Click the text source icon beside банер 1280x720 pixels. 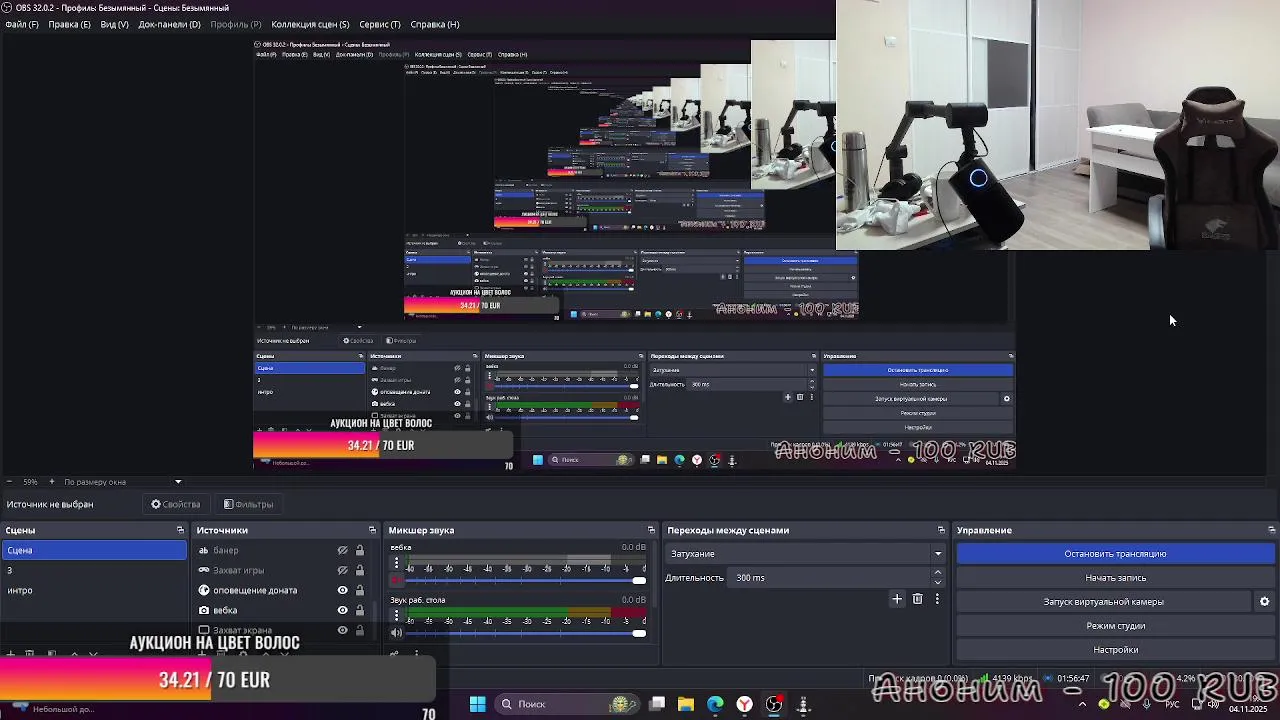coord(204,550)
